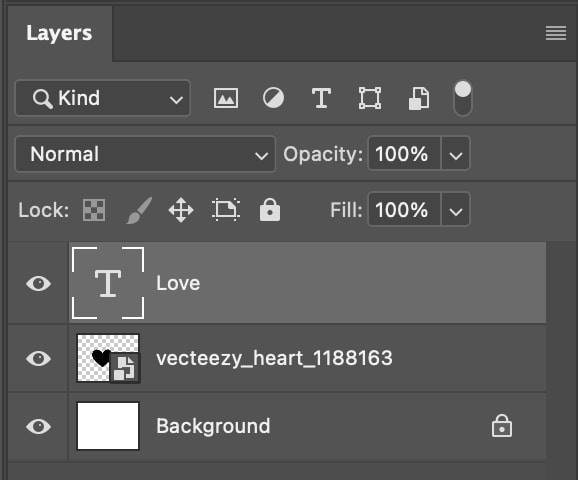Lock position move arrows icon
The image size is (578, 480).
coord(181,210)
